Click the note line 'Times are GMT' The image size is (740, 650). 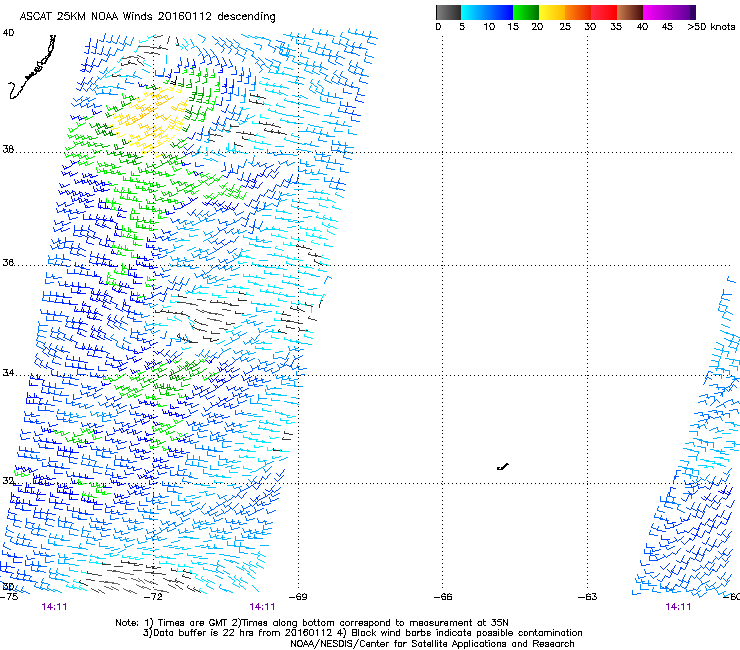tap(312, 623)
